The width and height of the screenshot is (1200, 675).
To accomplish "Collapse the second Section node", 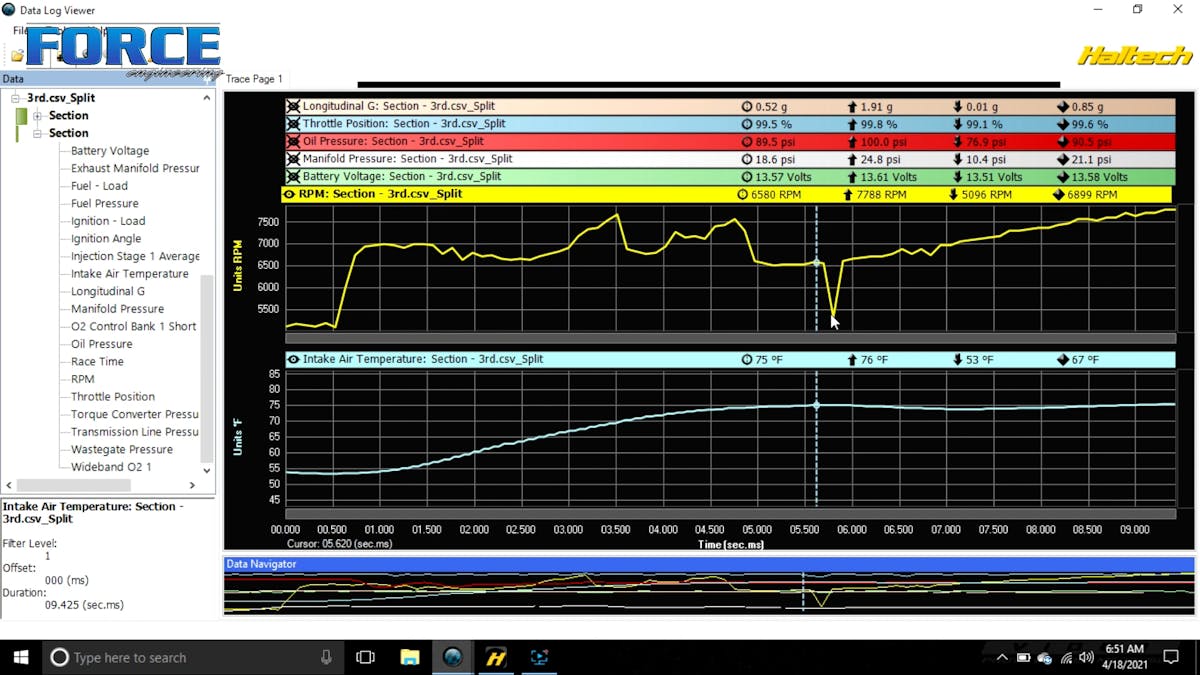I will tap(38, 133).
